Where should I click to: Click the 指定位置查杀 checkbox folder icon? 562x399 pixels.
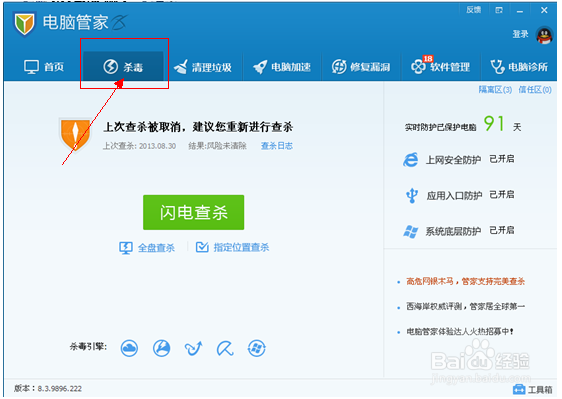click(202, 247)
